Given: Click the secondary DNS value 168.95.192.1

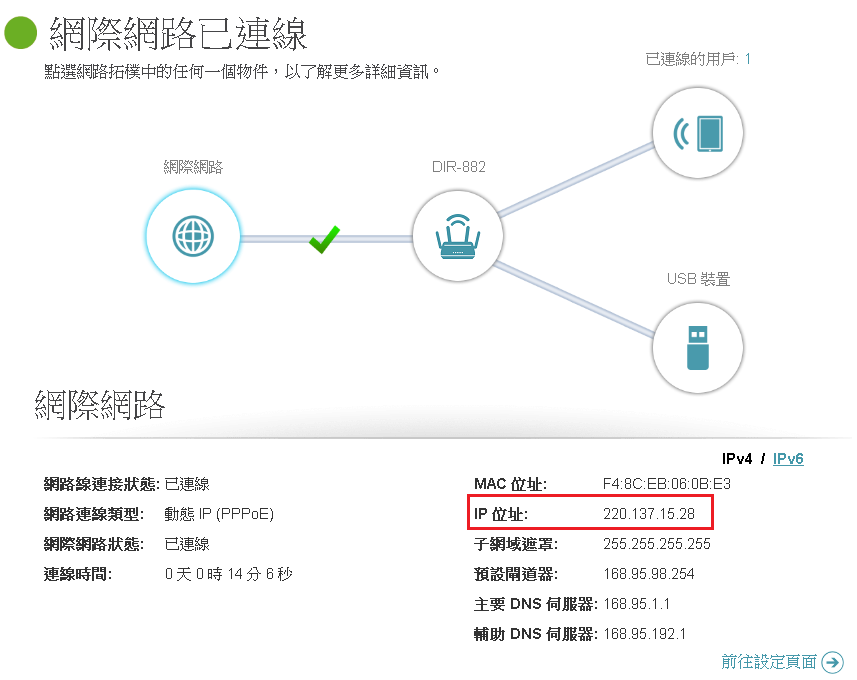Looking at the screenshot, I should tap(645, 635).
